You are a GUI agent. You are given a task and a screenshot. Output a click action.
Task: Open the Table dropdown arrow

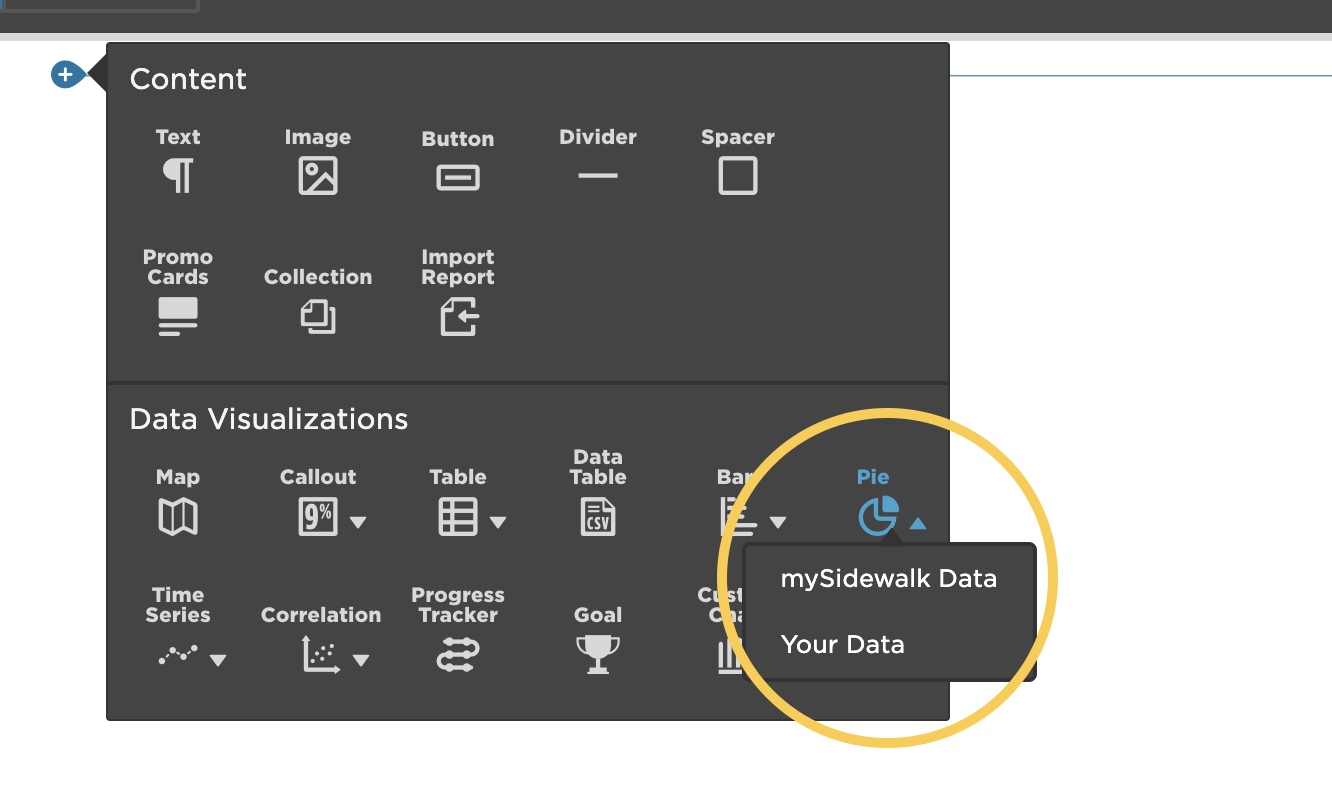pyautogui.click(x=498, y=522)
